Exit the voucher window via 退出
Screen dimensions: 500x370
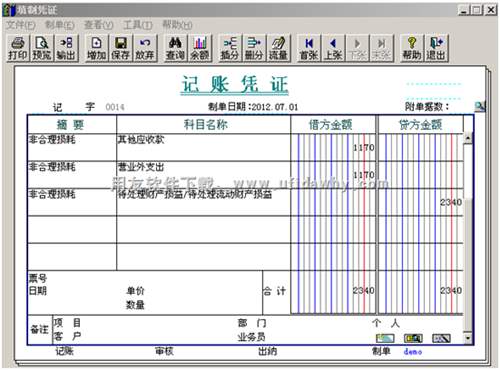click(x=436, y=48)
